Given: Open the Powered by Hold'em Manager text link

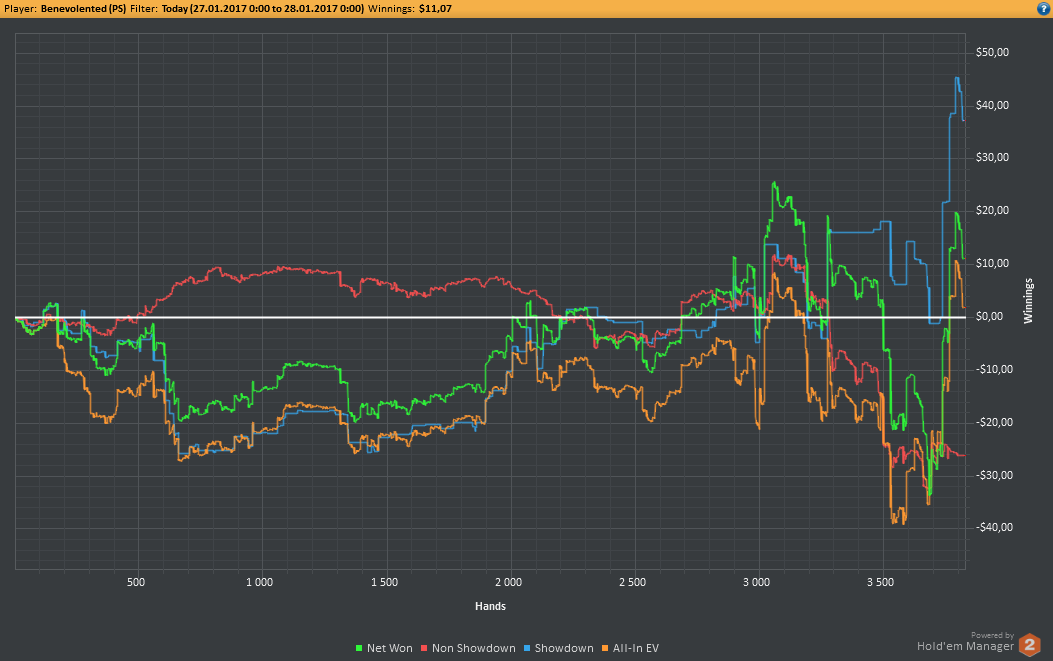Looking at the screenshot, I should coord(966,642).
